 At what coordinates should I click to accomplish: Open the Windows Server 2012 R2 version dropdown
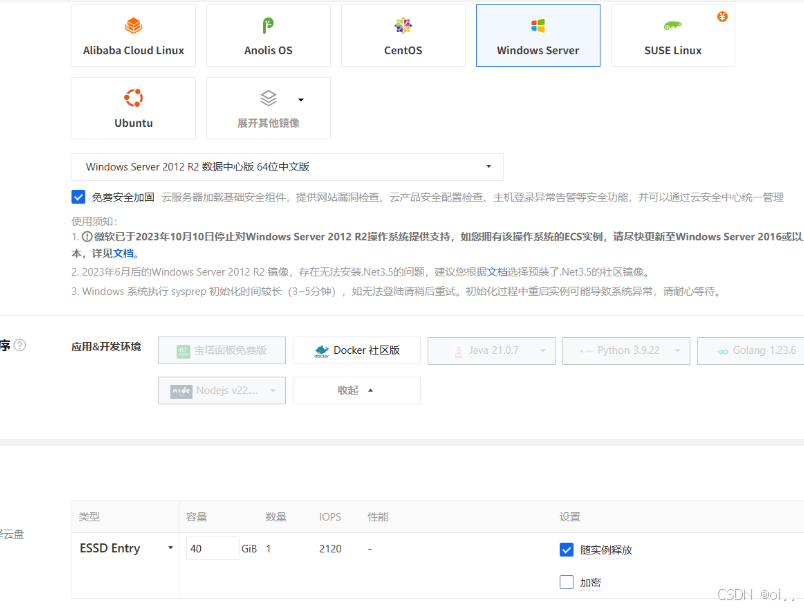[287, 167]
